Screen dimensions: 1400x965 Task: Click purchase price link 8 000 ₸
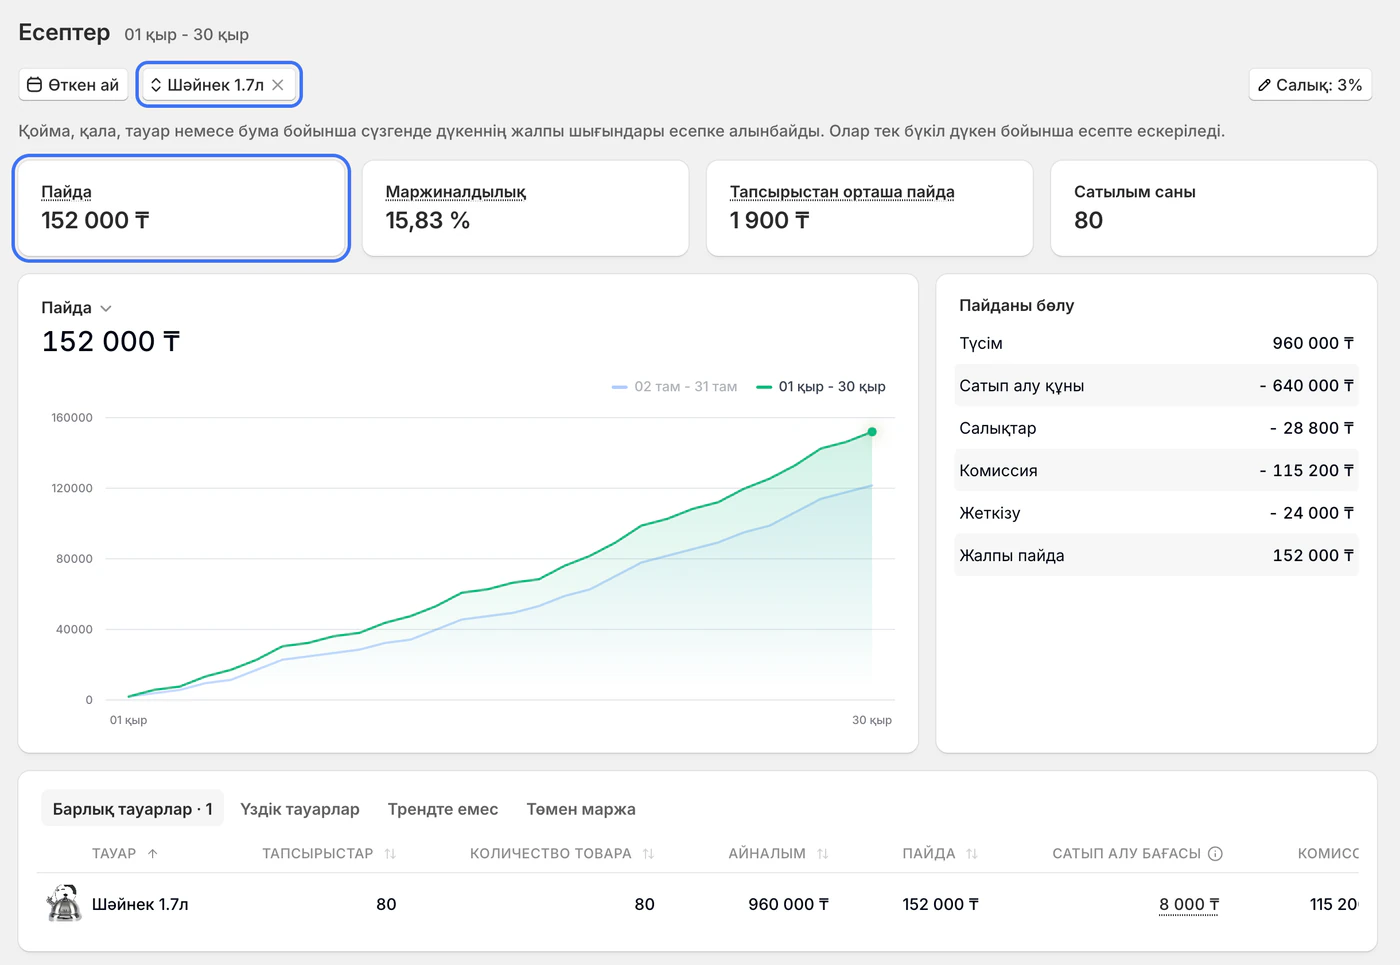tap(1189, 904)
